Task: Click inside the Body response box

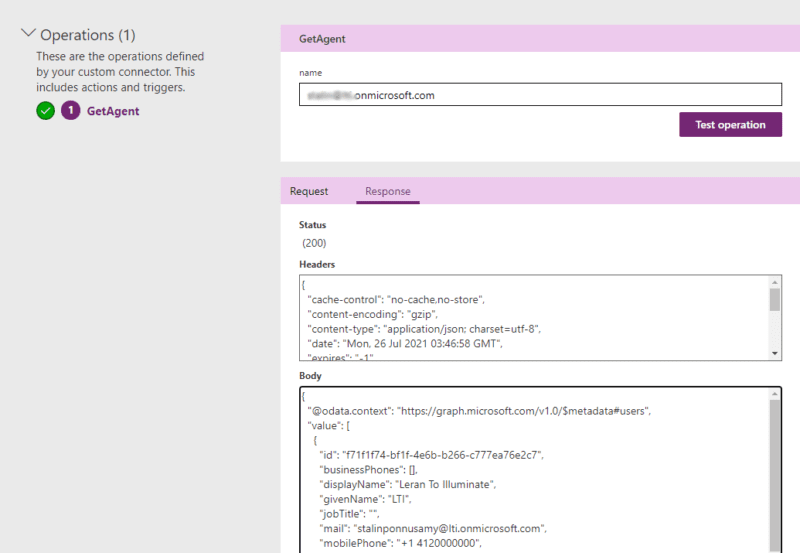Action: pyautogui.click(x=530, y=470)
